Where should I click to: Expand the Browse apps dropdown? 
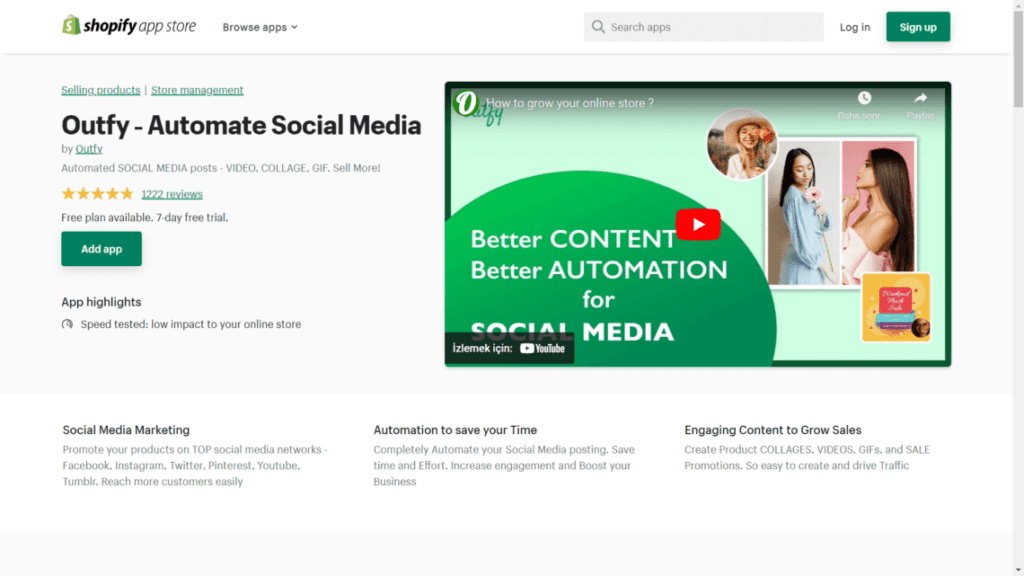[x=260, y=27]
